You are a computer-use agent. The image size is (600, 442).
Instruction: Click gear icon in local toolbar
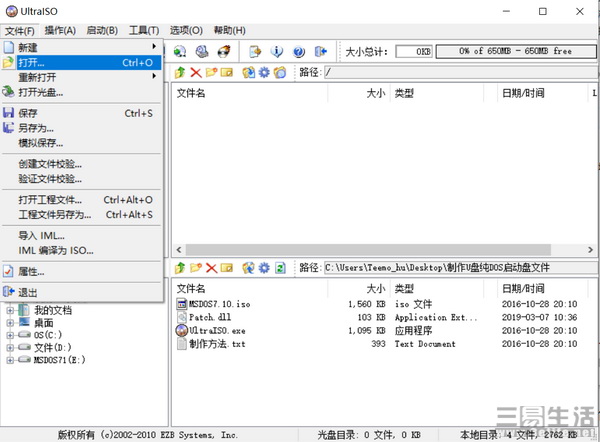pos(264,267)
